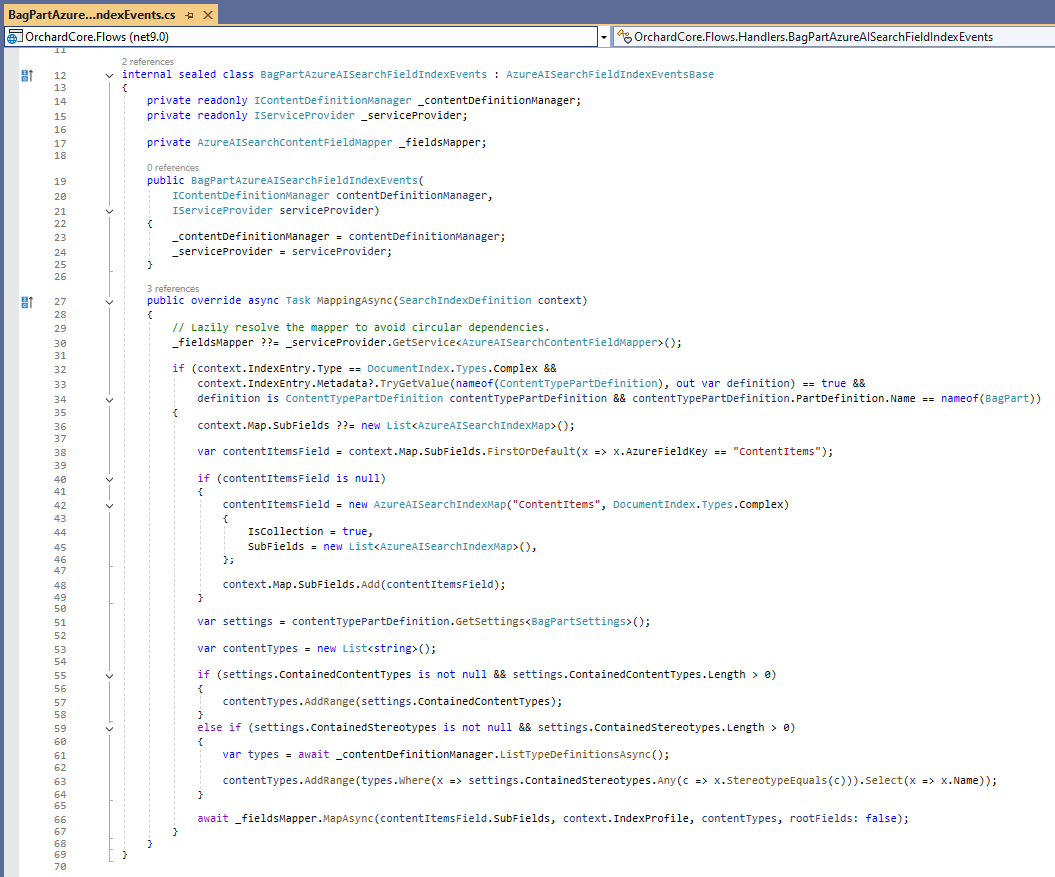Click line number 51 in the margin
This screenshot has height=877, width=1055.
pos(61,623)
